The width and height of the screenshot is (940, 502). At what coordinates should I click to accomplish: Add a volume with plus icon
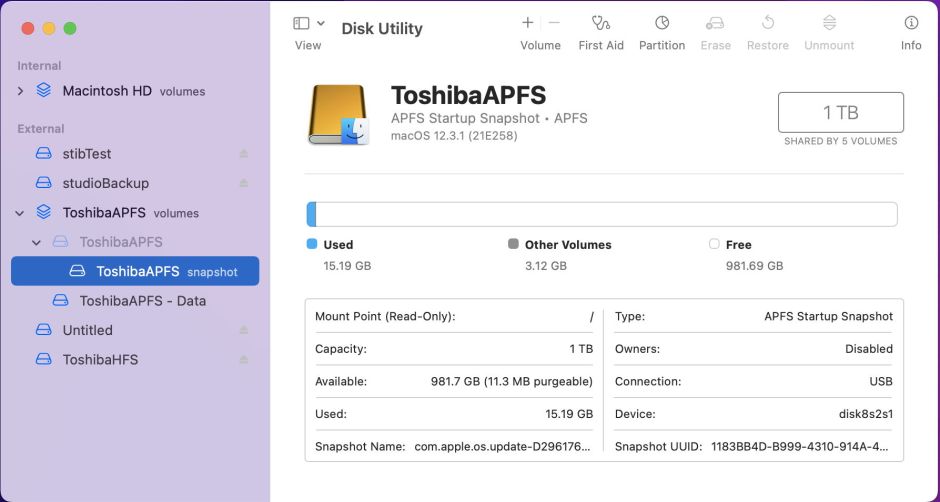pyautogui.click(x=528, y=23)
